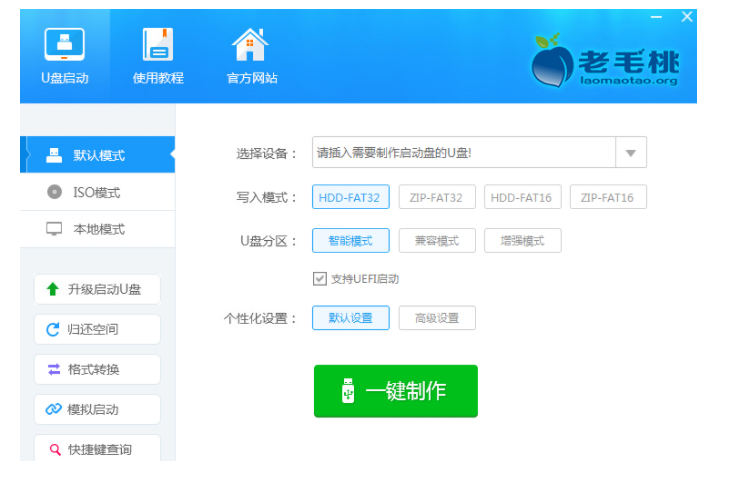The width and height of the screenshot is (732, 477).
Task: Click the swap arrows icon for 格式转换
Action: coord(54,370)
